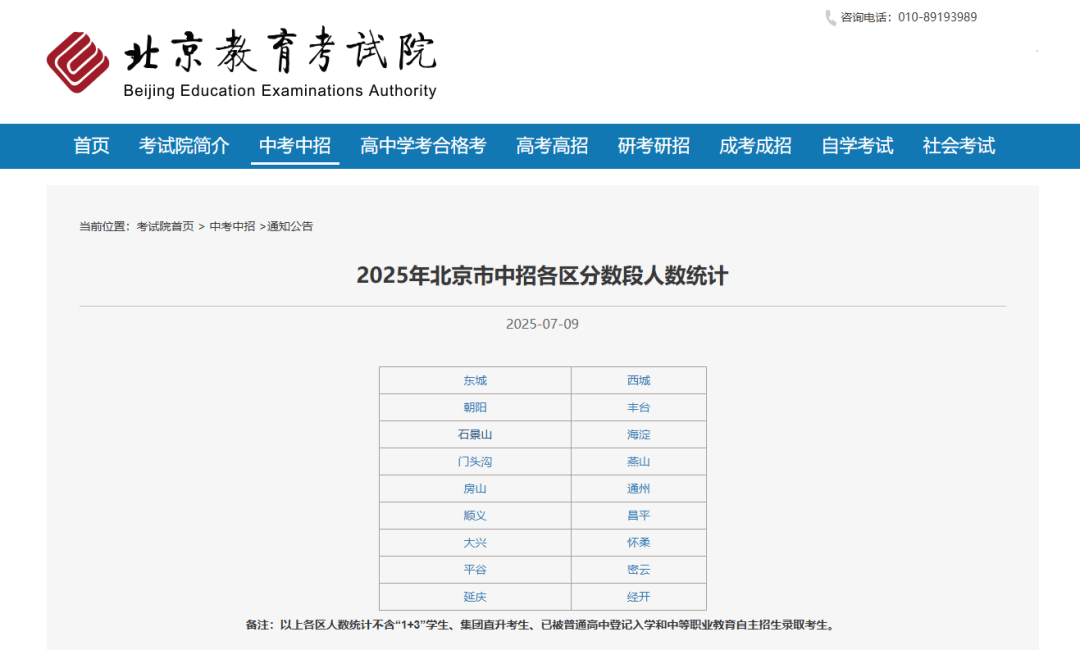Open the 高中学考合格考 section

pyautogui.click(x=423, y=146)
